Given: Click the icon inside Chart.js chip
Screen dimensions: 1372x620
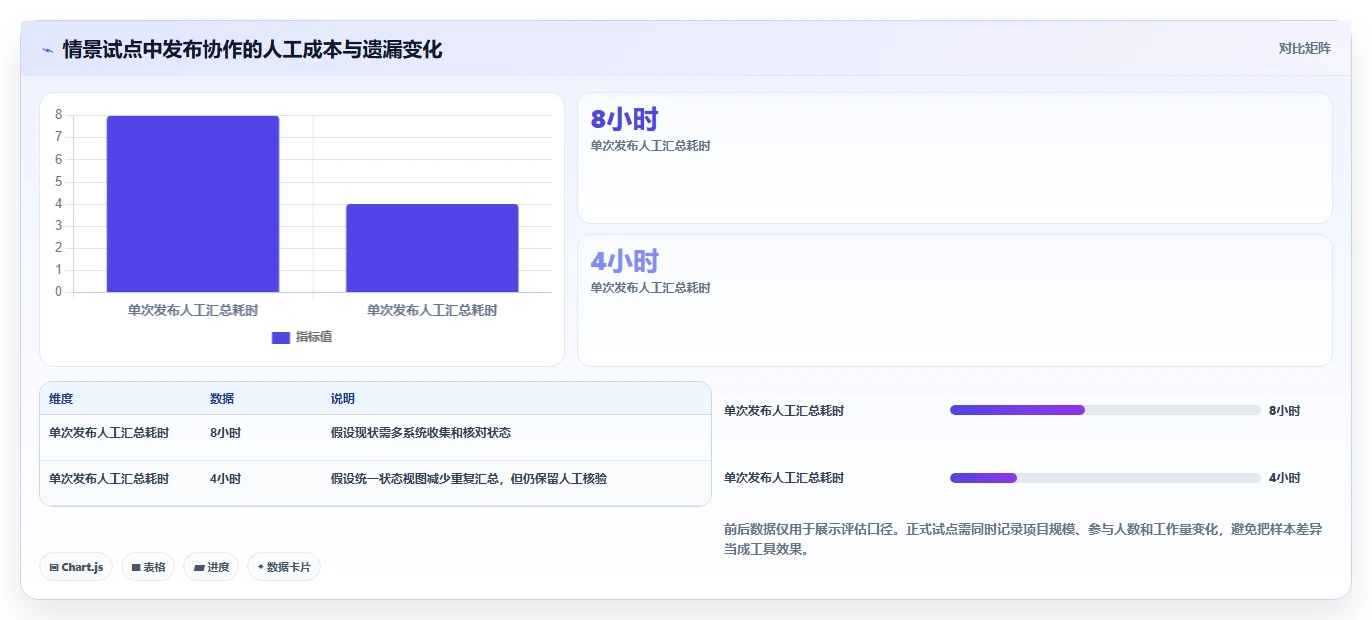Looking at the screenshot, I should [54, 567].
